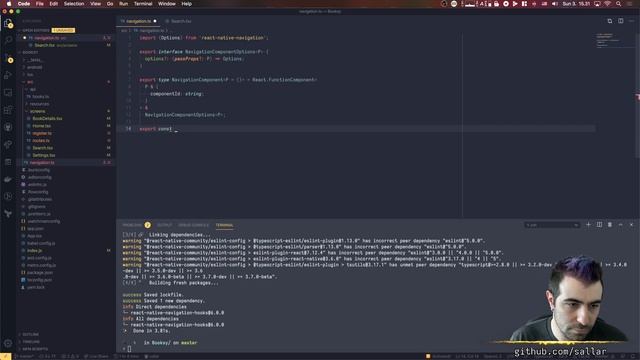
Task: Open the Help menu
Action: 187,4
